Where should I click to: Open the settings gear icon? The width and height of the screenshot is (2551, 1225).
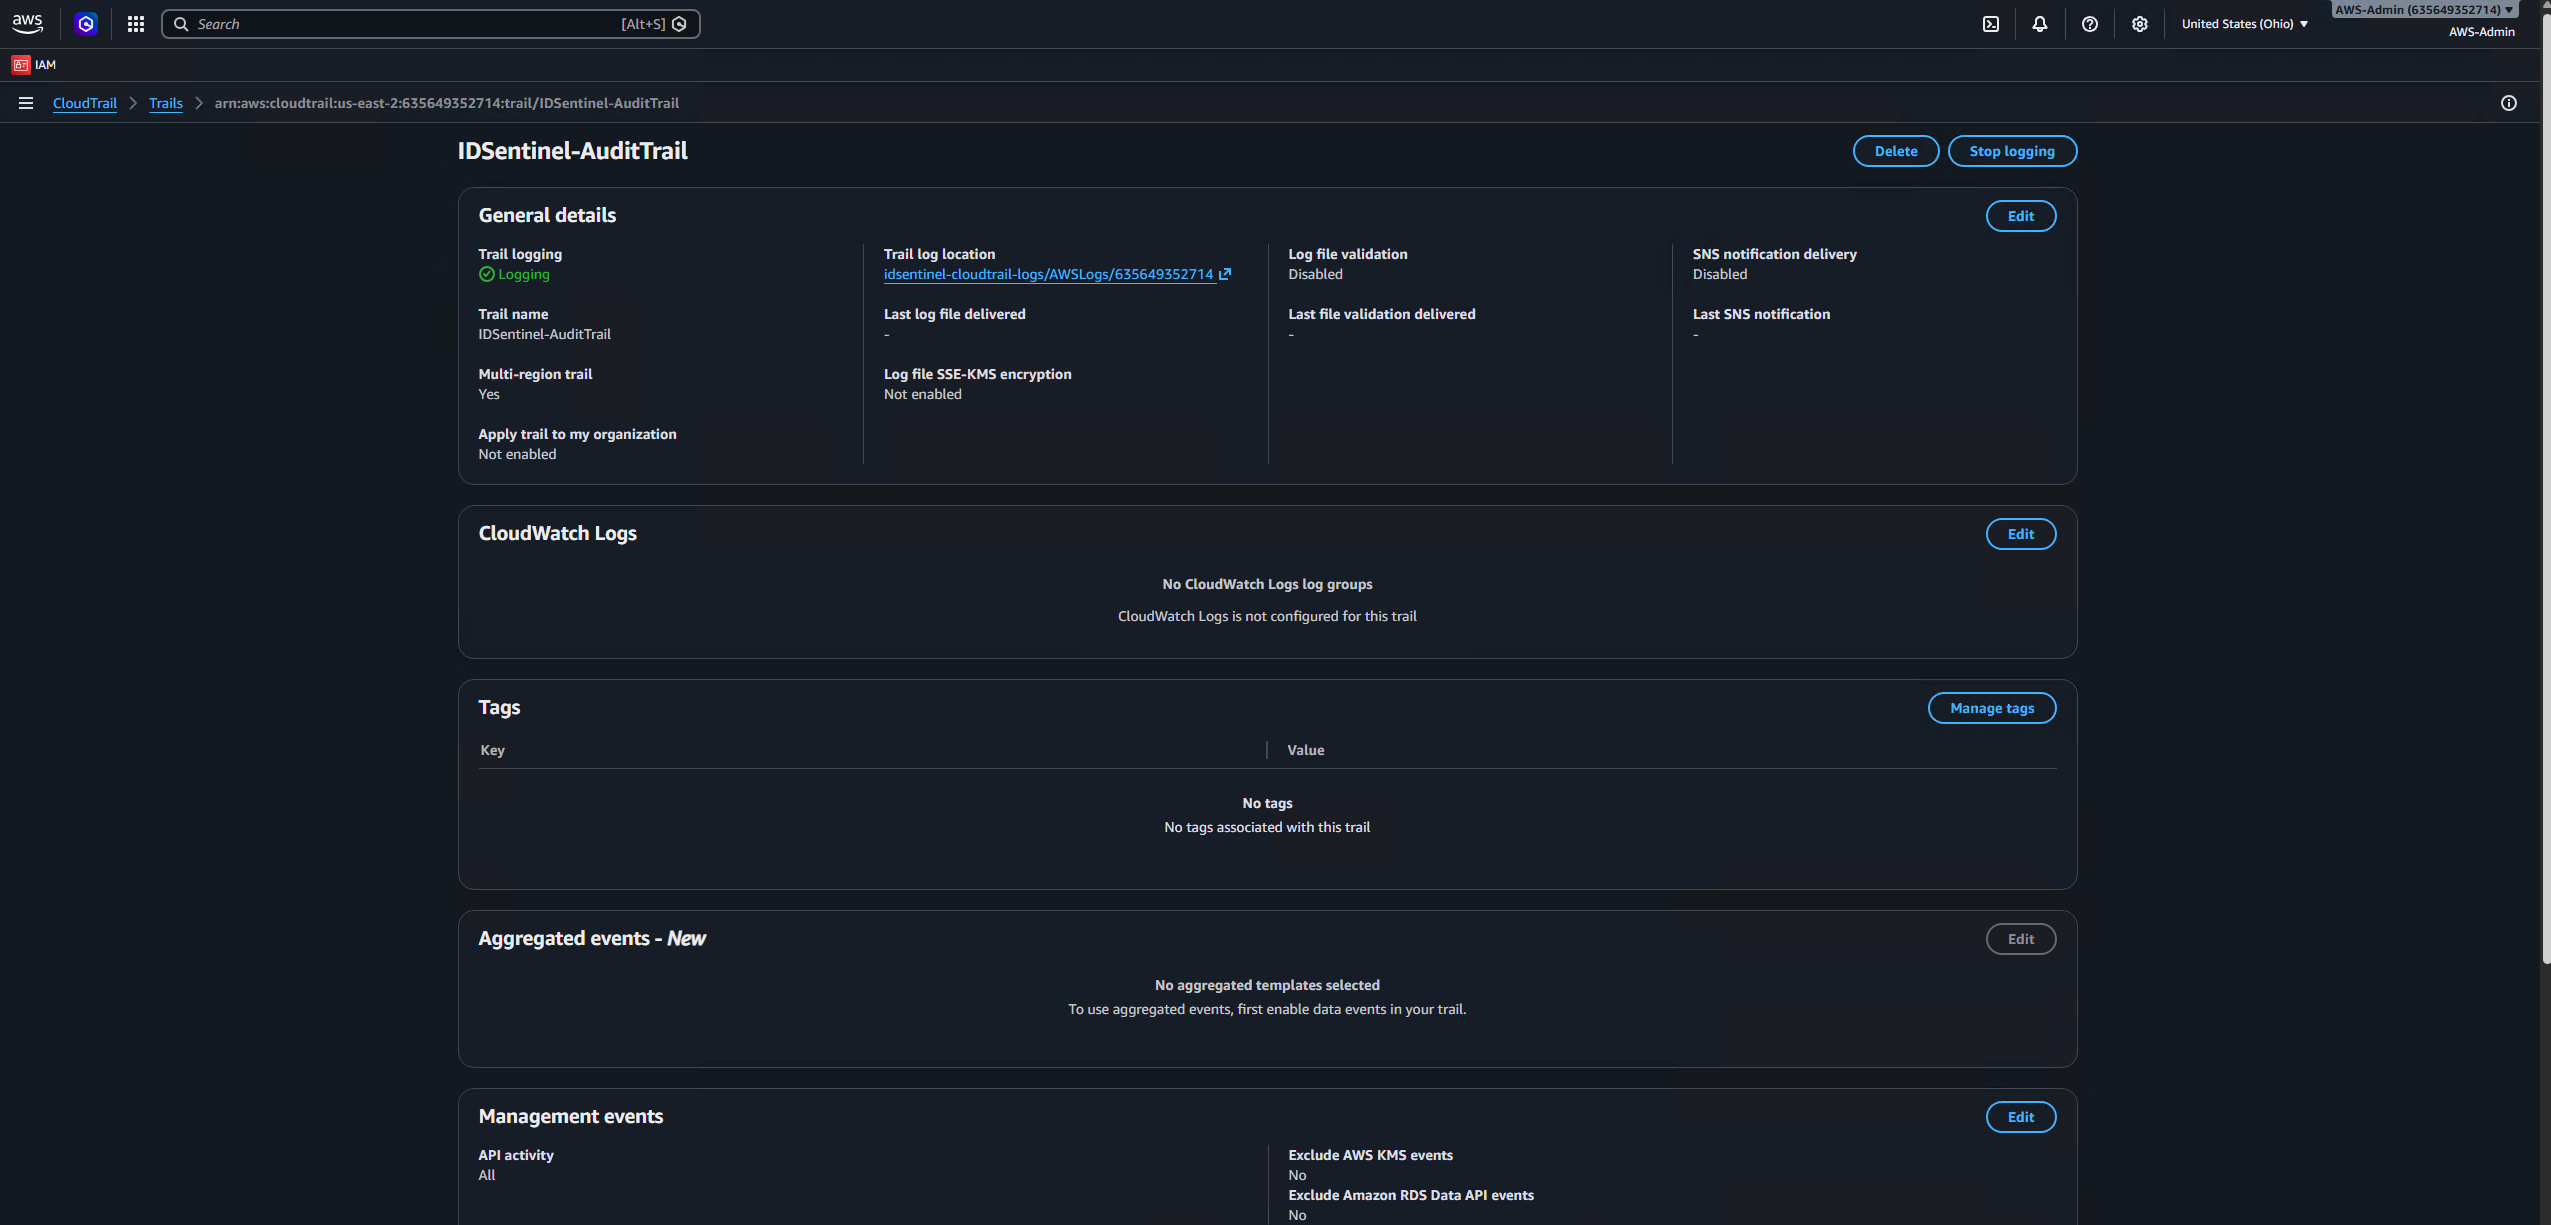tap(2139, 24)
